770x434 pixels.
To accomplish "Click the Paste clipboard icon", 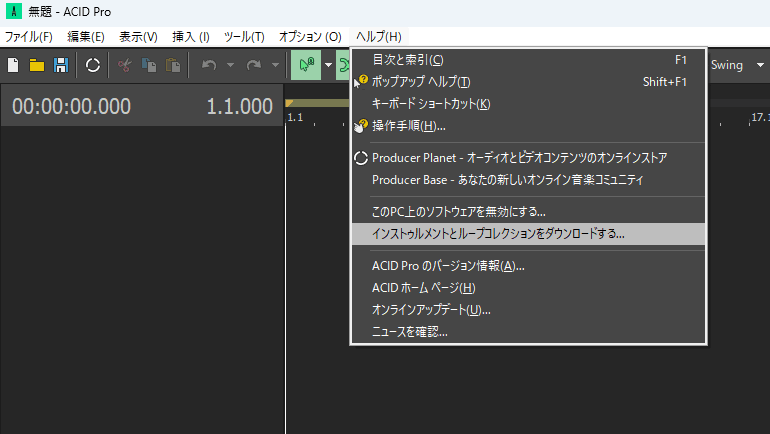I will [173, 65].
